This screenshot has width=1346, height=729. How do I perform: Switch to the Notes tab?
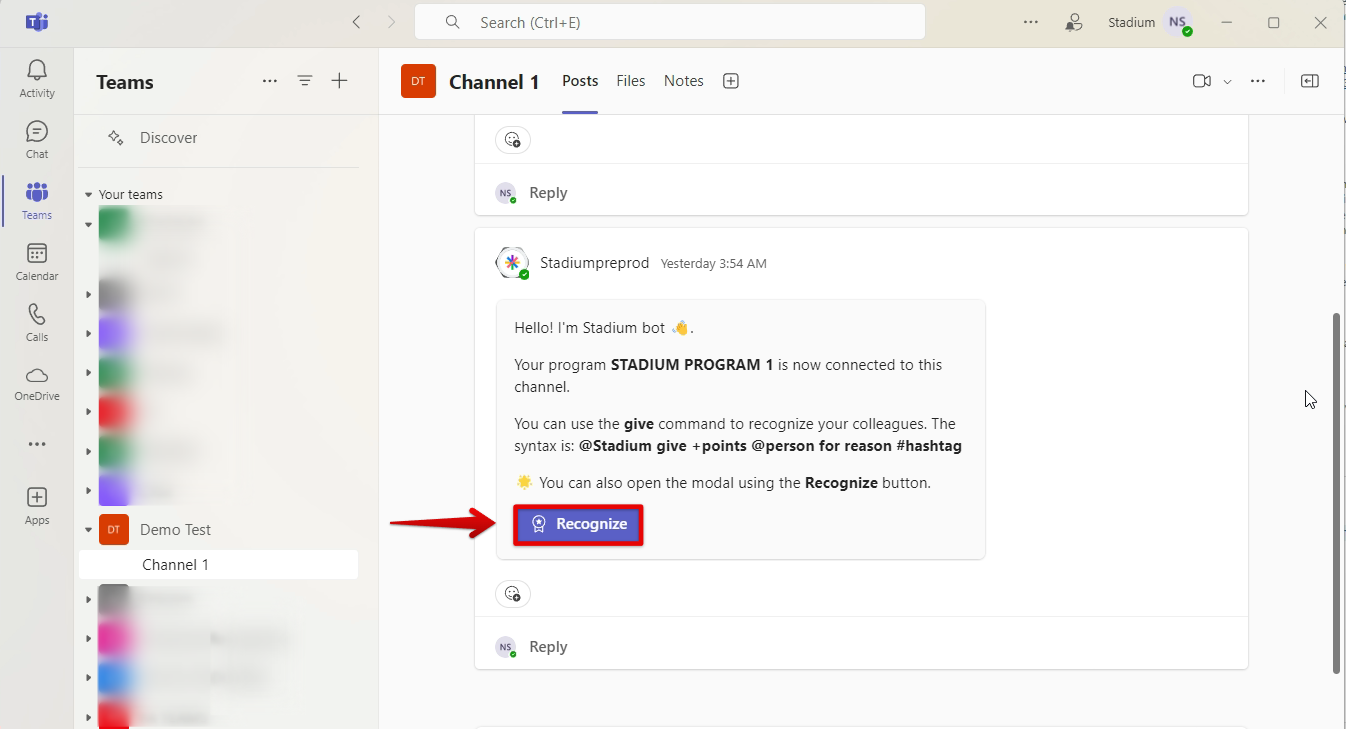(x=684, y=81)
